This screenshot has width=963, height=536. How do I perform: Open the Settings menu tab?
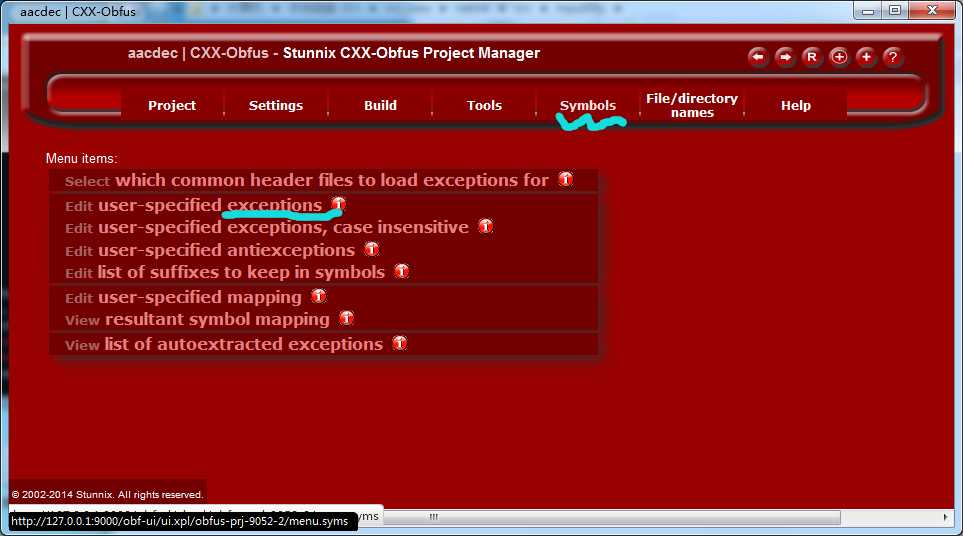[x=276, y=105]
